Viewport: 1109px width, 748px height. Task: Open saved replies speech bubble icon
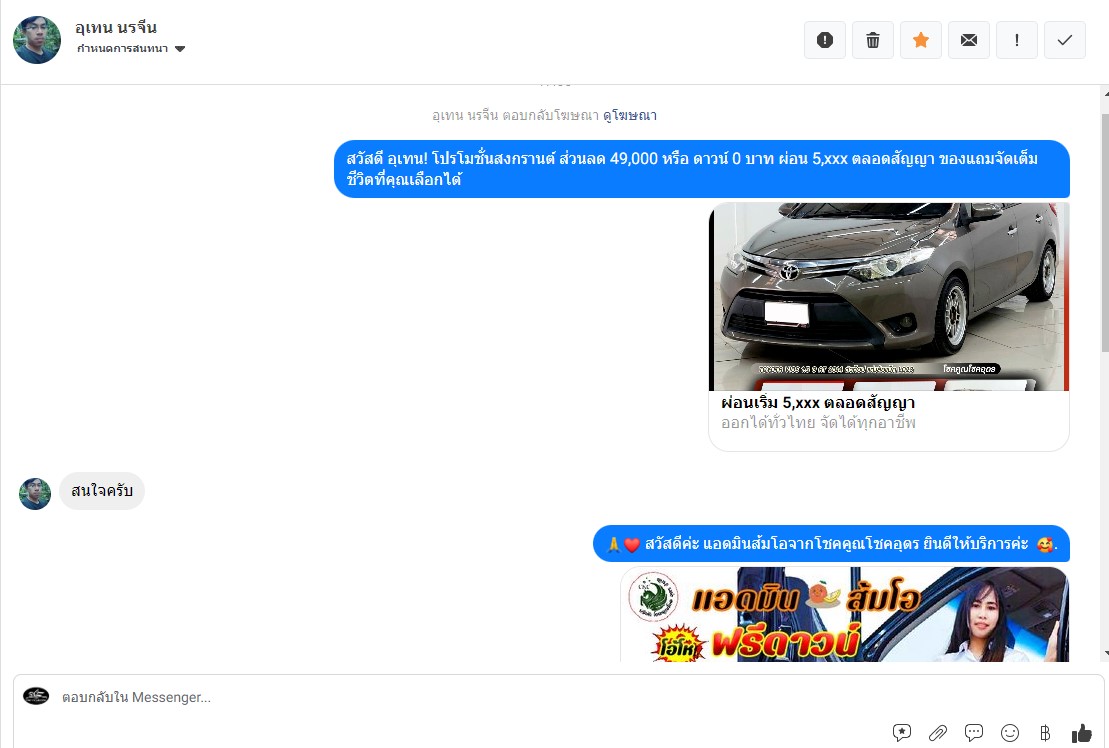(x=974, y=733)
